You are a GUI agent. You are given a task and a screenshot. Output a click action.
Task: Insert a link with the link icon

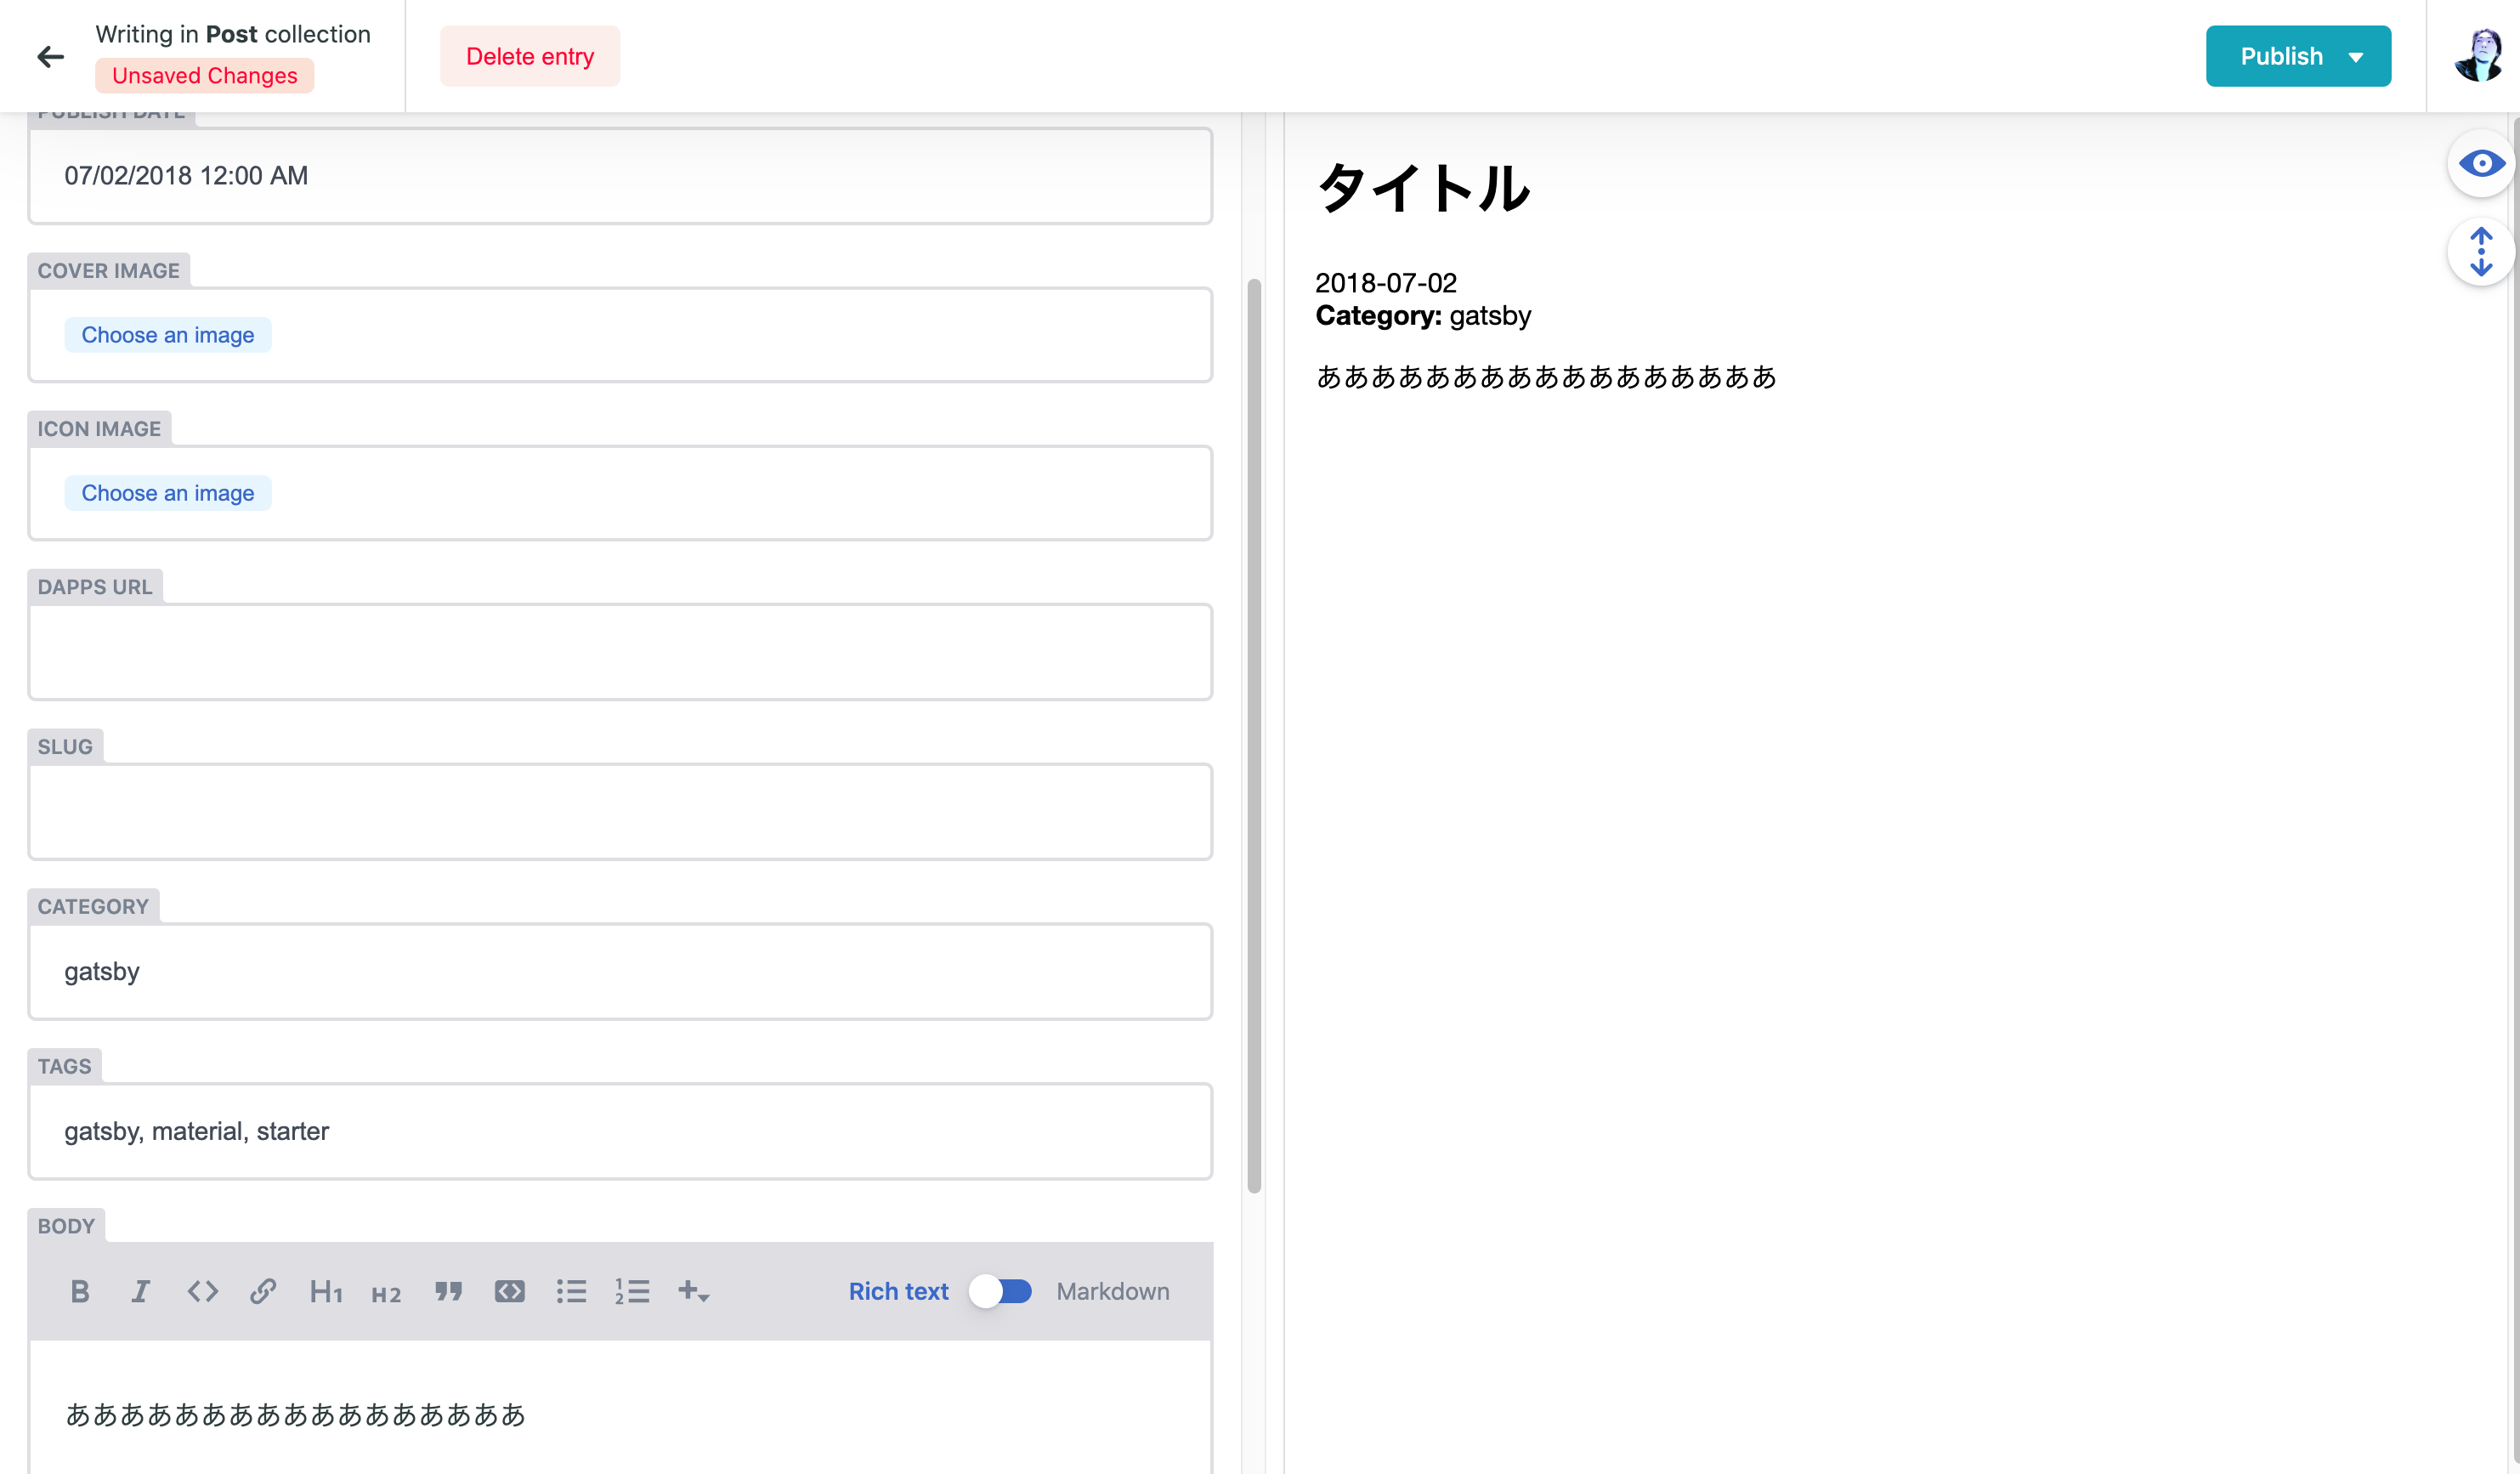click(263, 1291)
